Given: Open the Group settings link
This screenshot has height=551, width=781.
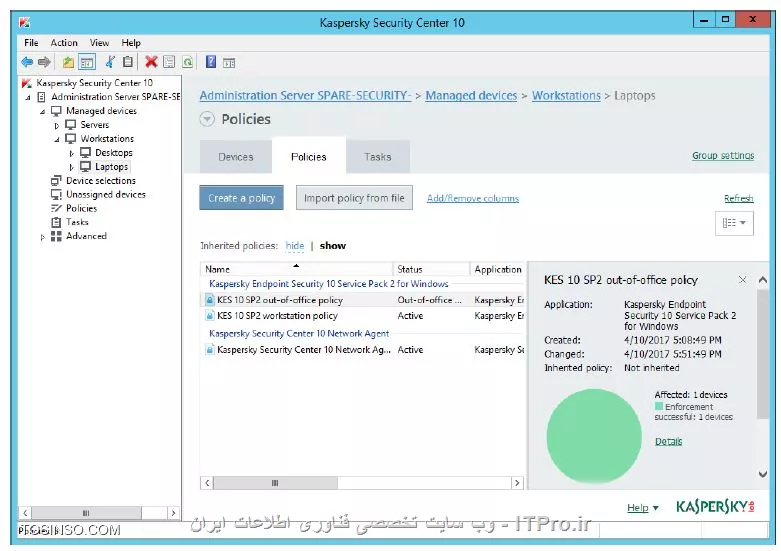Looking at the screenshot, I should point(723,155).
